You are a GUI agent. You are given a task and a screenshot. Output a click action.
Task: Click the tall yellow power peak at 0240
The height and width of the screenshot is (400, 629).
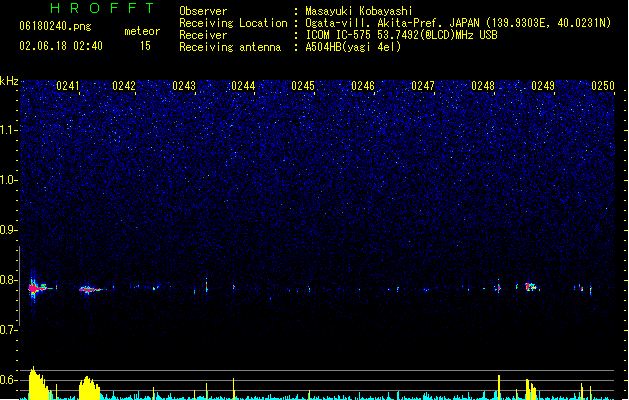[x=38, y=383]
